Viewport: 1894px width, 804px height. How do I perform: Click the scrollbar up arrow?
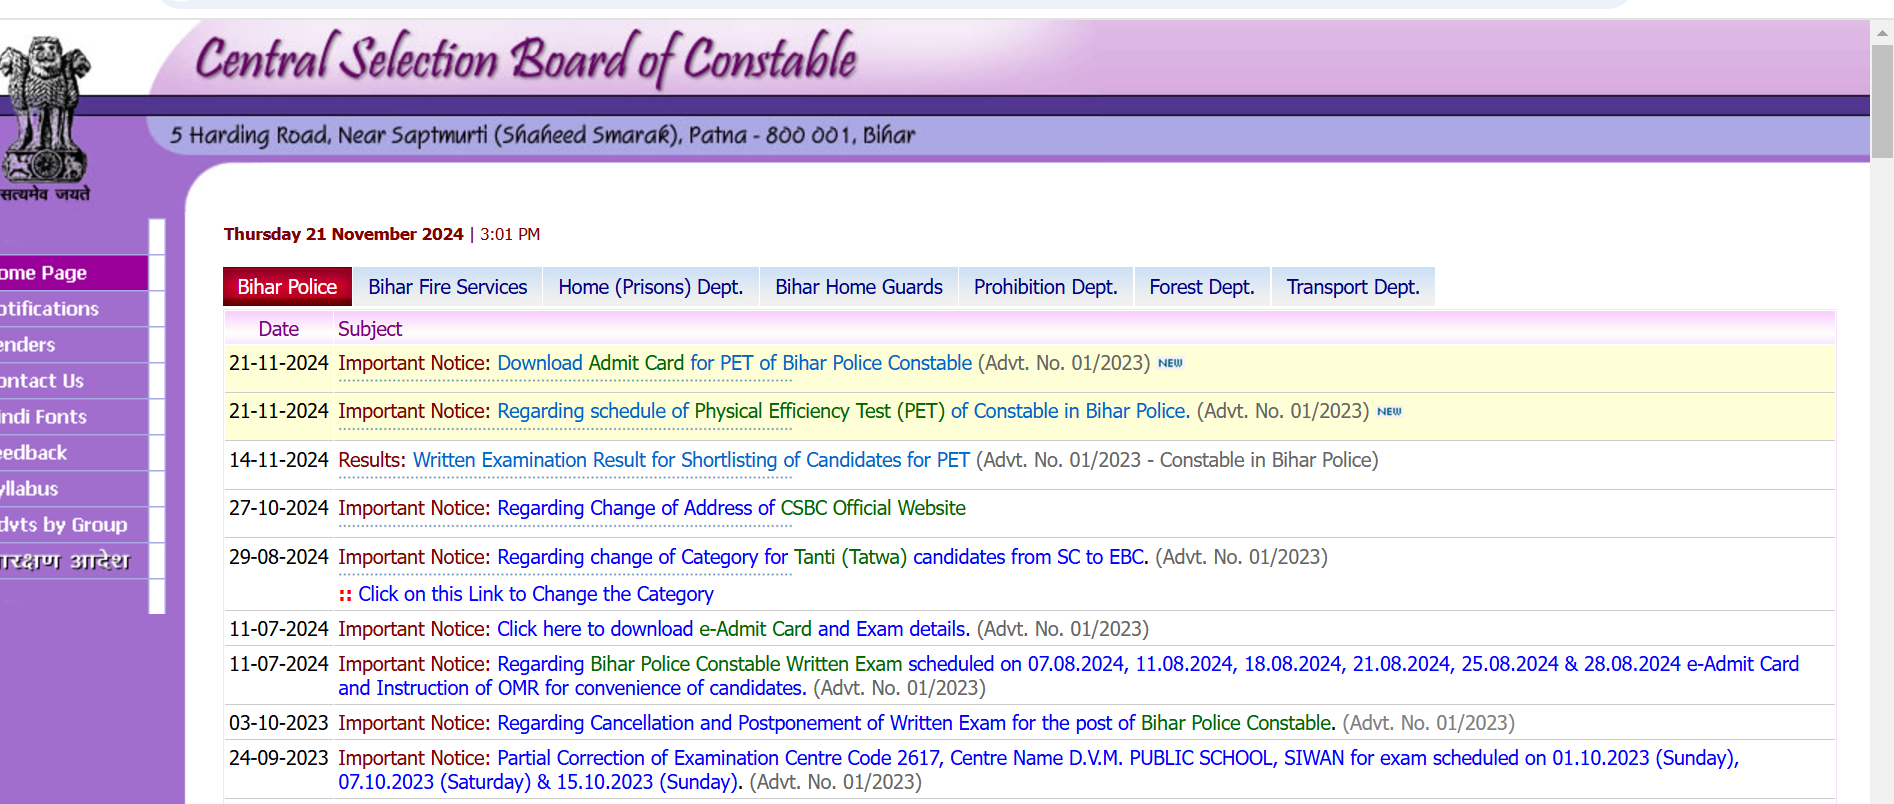pos(1882,32)
